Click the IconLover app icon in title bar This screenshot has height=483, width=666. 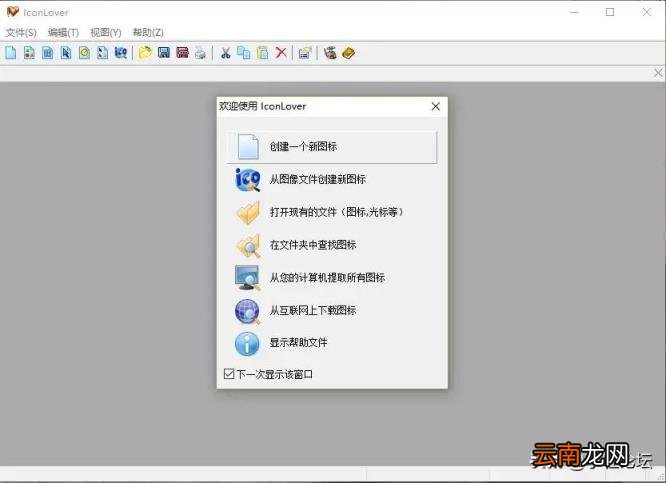(x=13, y=11)
